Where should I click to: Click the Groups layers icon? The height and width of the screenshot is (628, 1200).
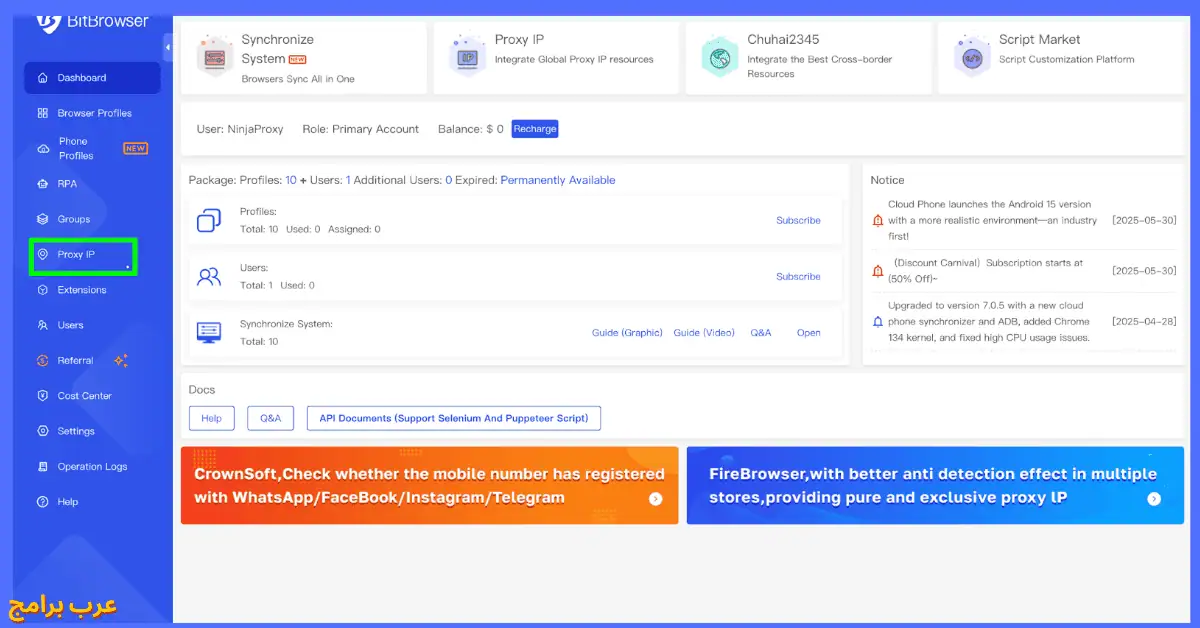coord(42,219)
